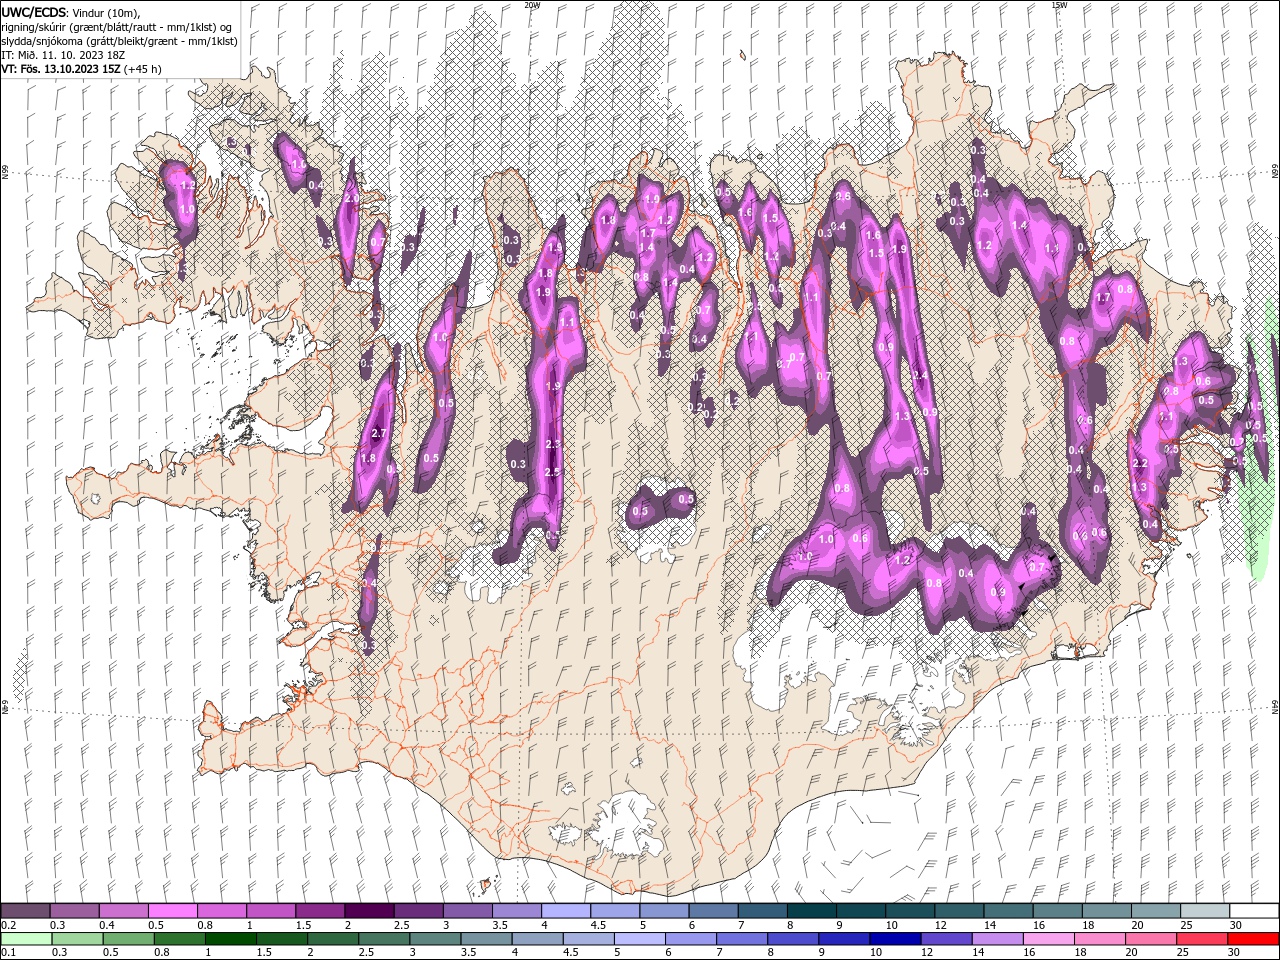Choose rain legend swatch between 2.5 and 3

(x=383, y=938)
